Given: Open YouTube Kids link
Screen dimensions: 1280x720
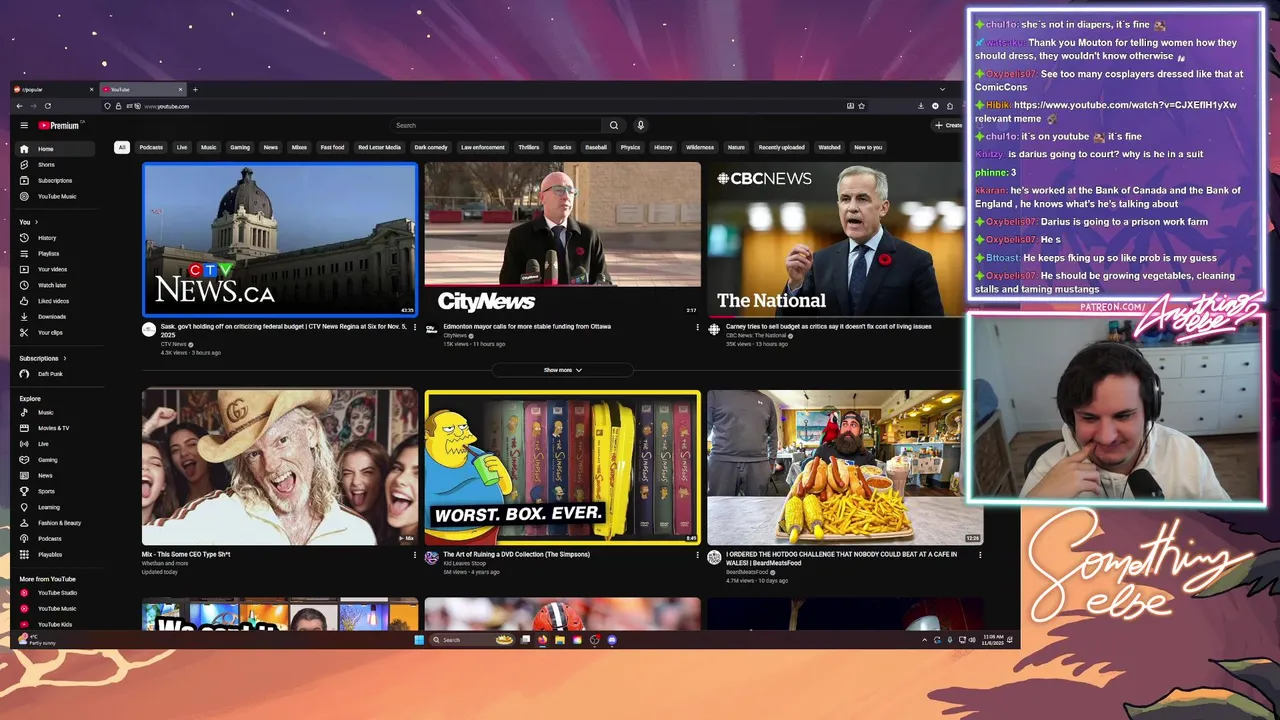Looking at the screenshot, I should coord(55,625).
